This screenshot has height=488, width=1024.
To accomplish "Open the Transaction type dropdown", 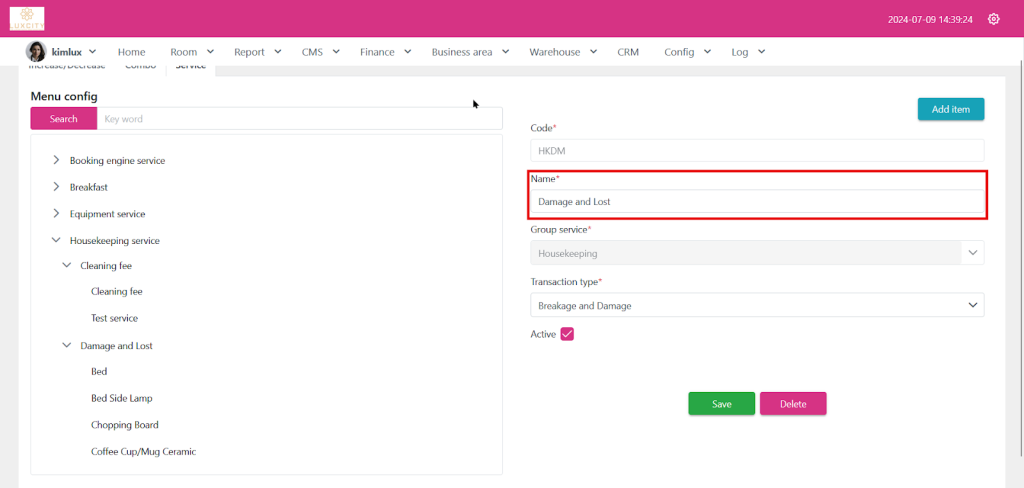I will tap(756, 305).
